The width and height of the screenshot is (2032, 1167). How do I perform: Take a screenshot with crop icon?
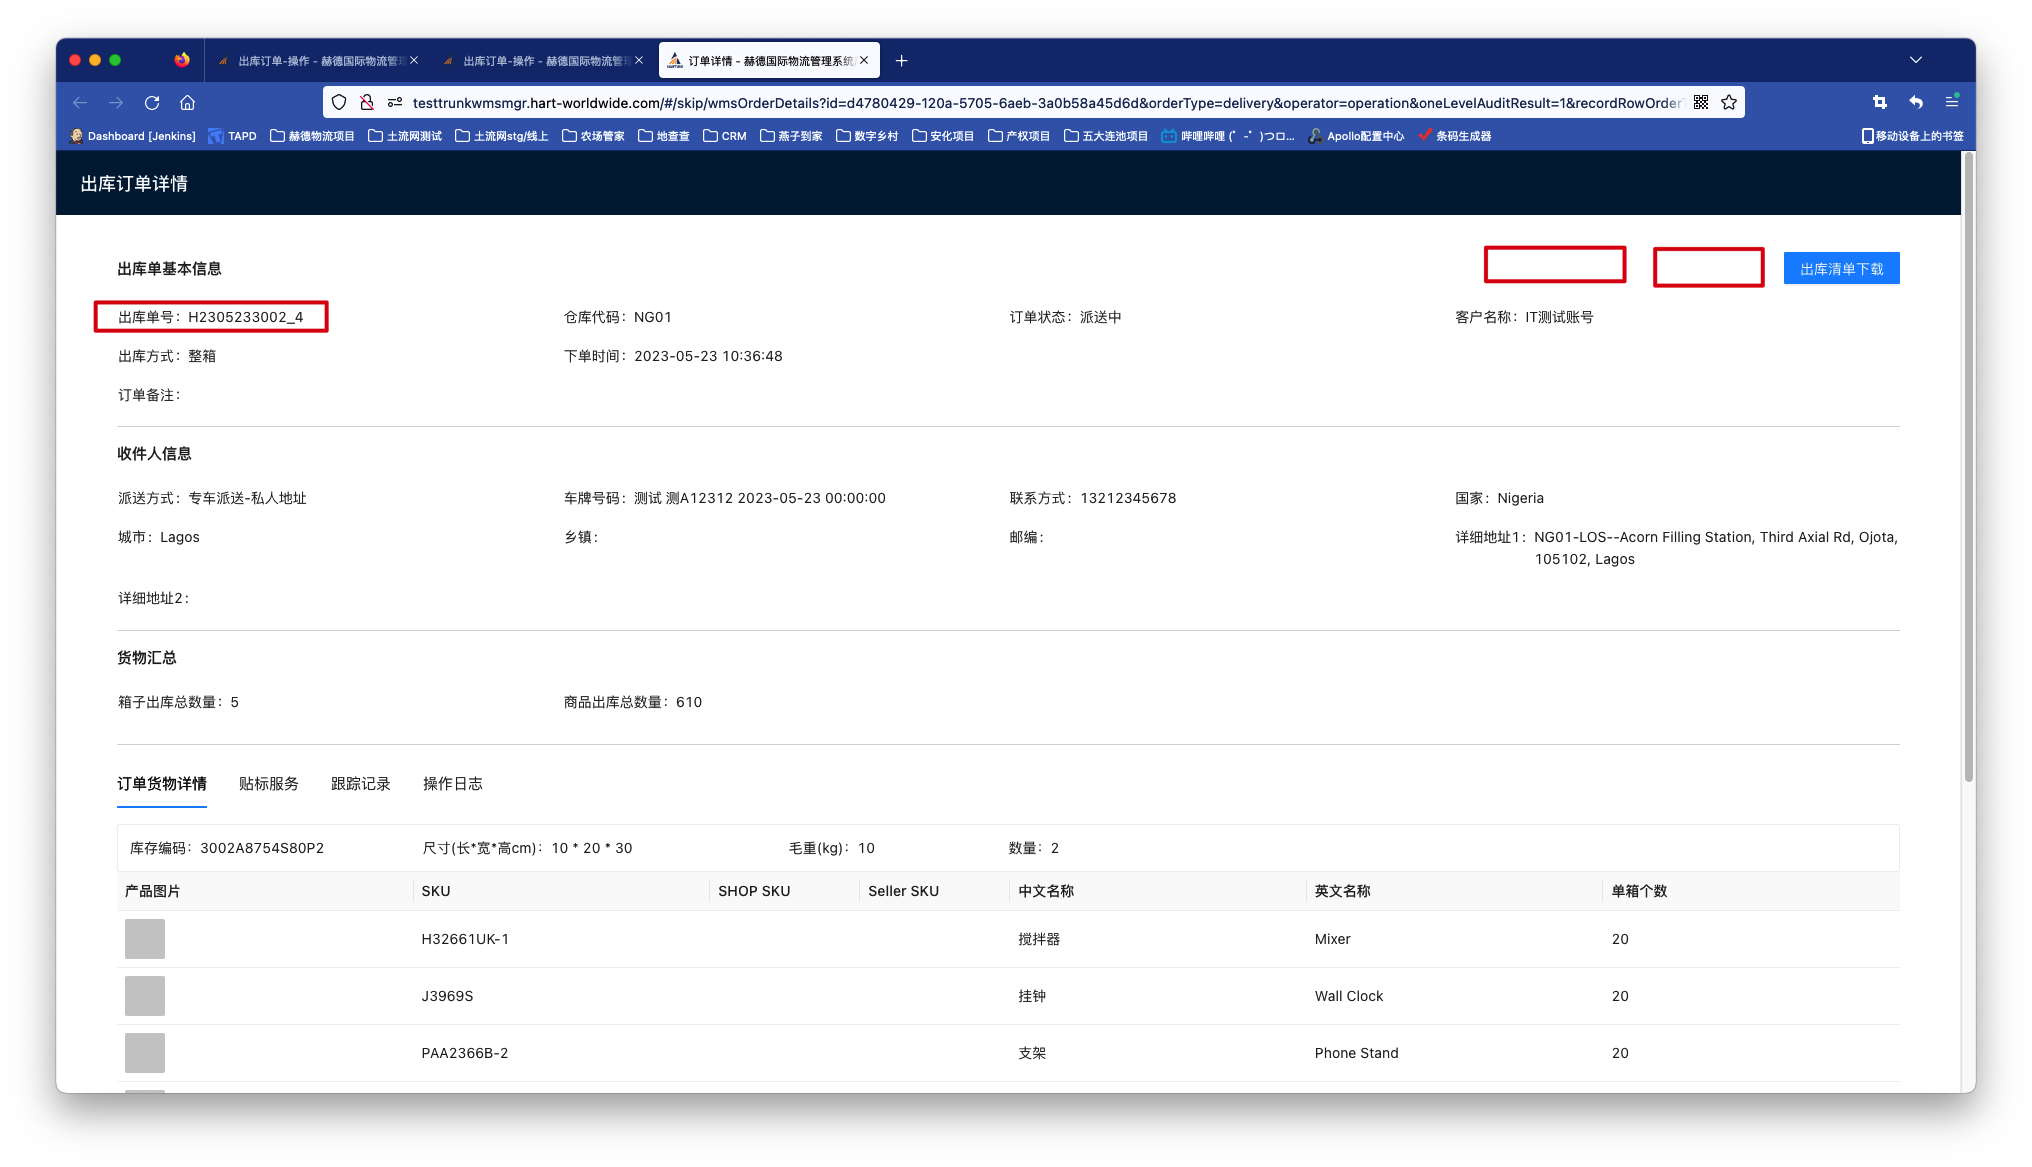tap(1879, 103)
